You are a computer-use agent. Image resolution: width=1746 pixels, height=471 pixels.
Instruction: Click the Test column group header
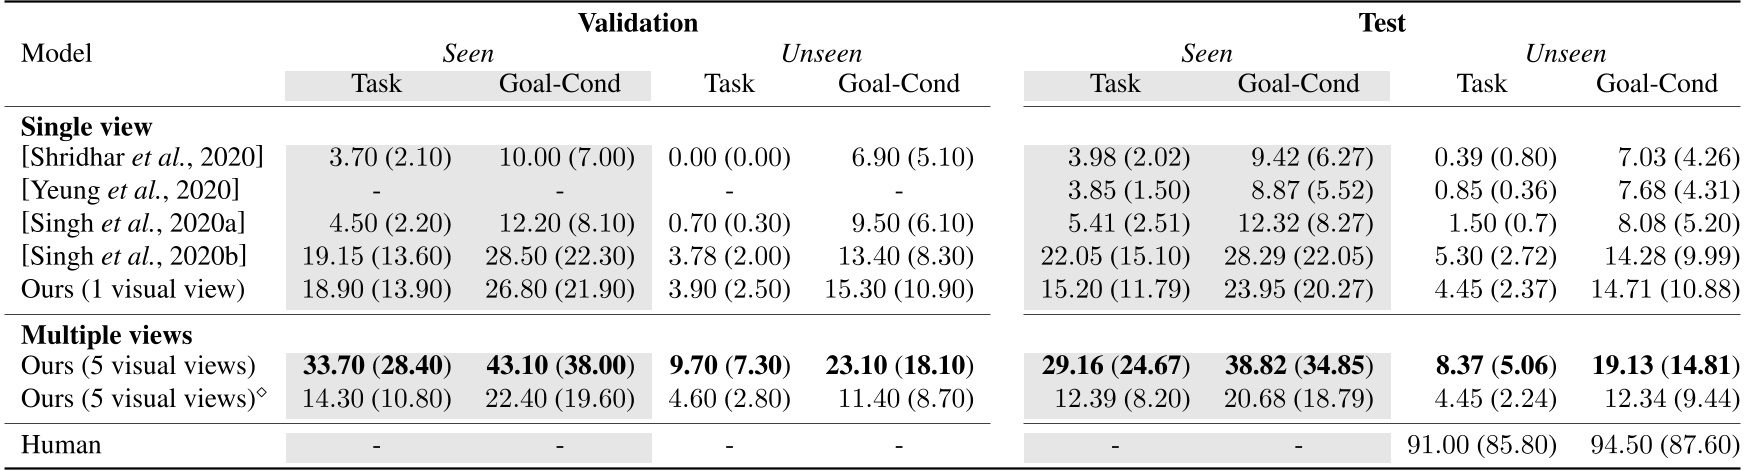pyautogui.click(x=1382, y=22)
